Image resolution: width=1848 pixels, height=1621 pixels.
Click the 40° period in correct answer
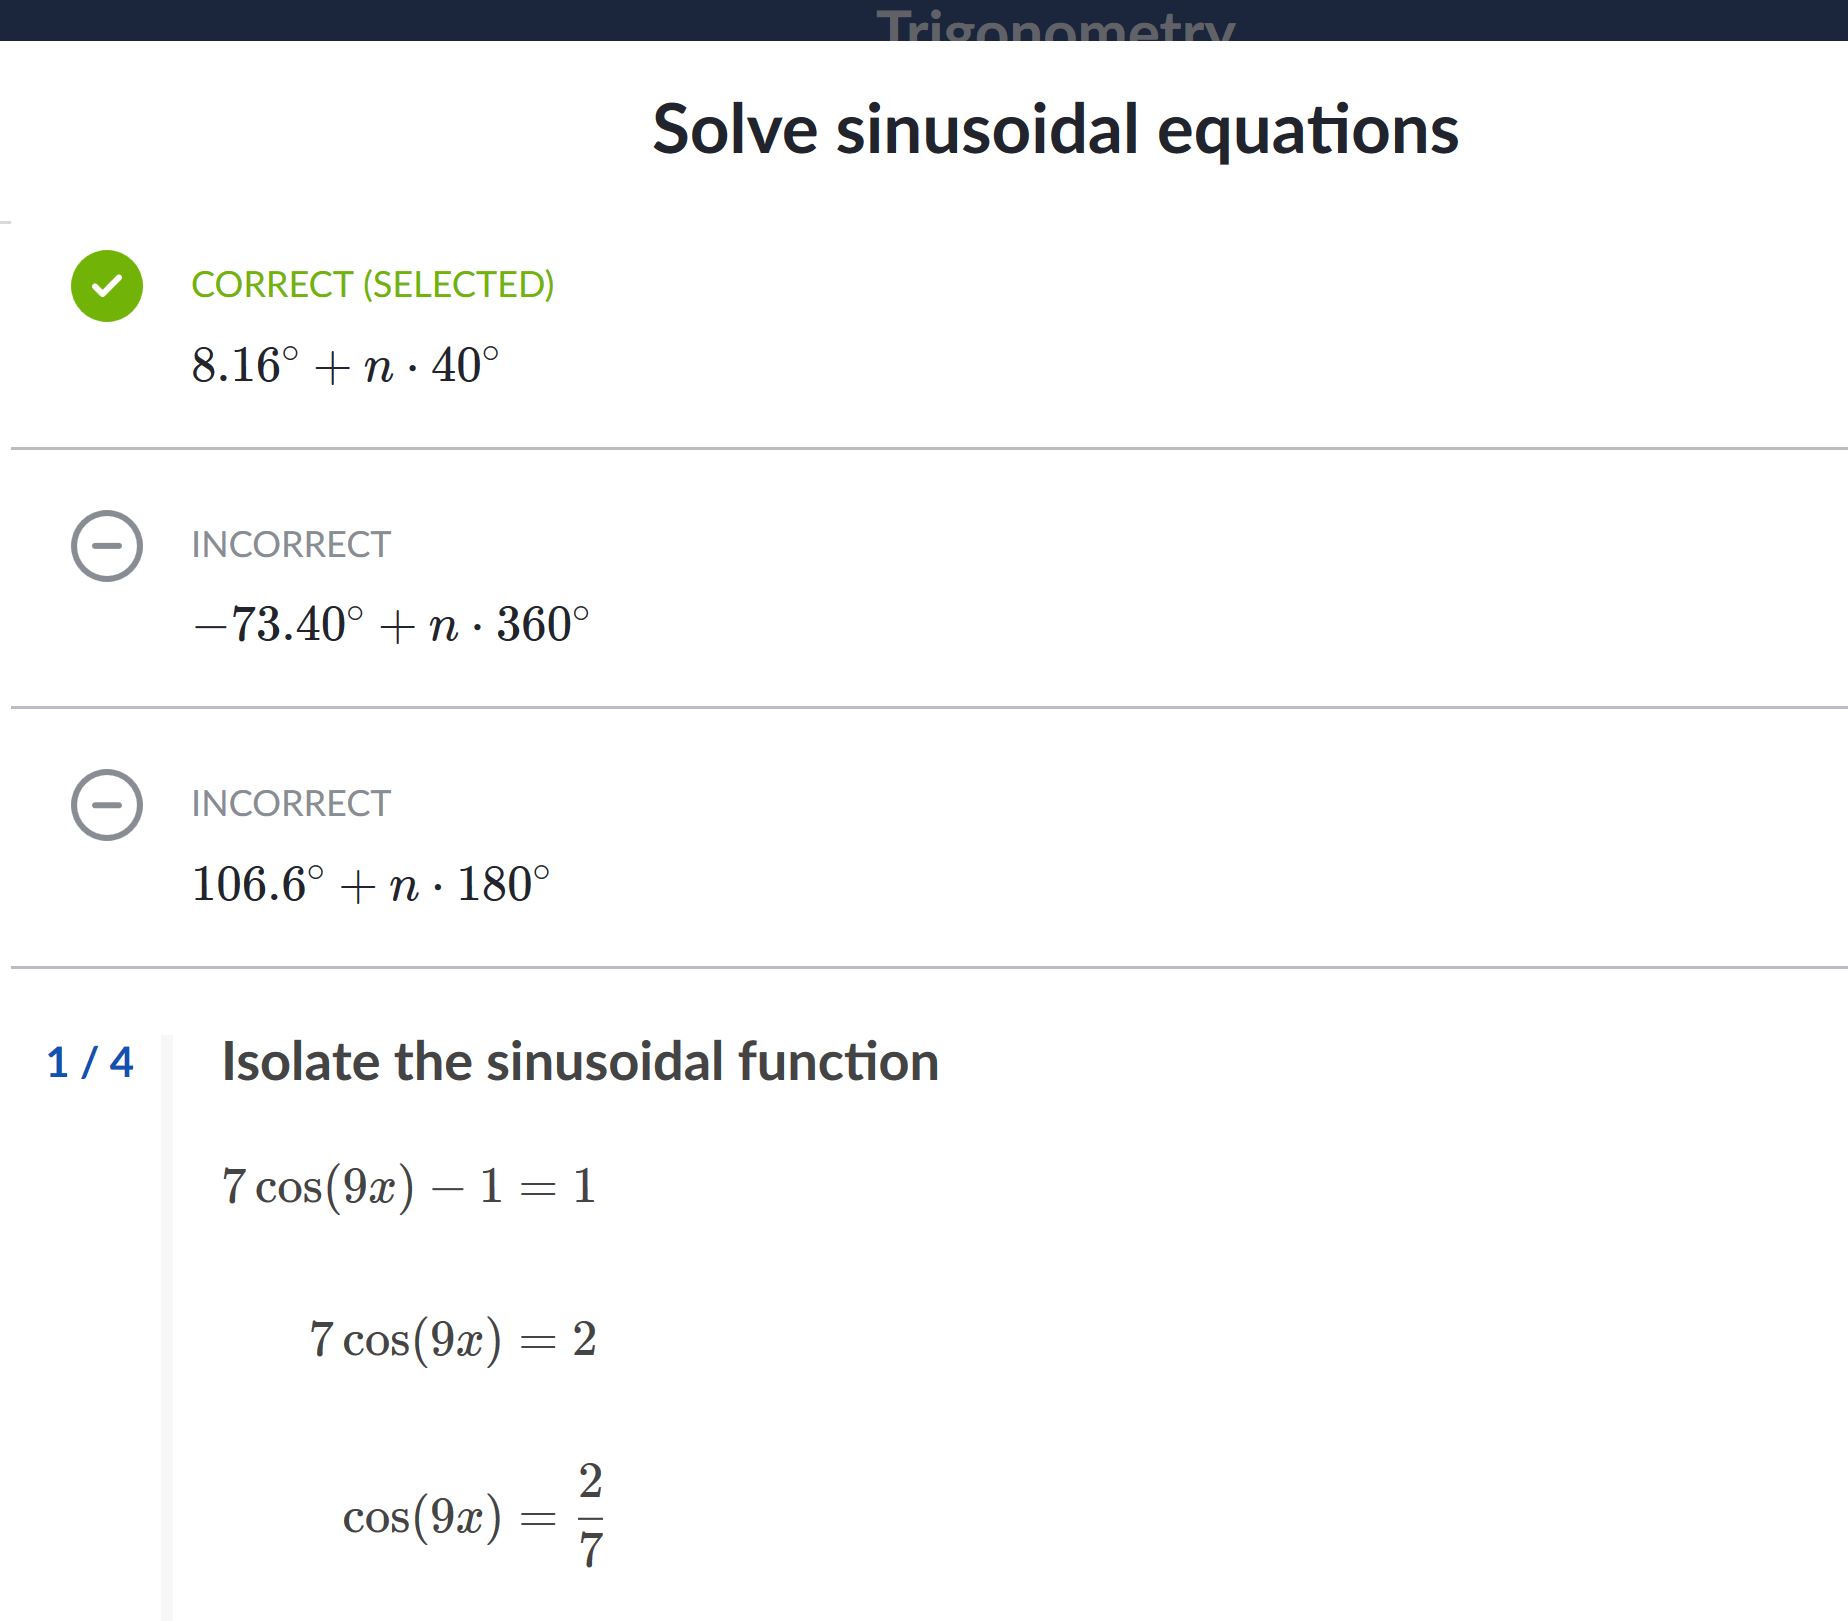(x=465, y=365)
